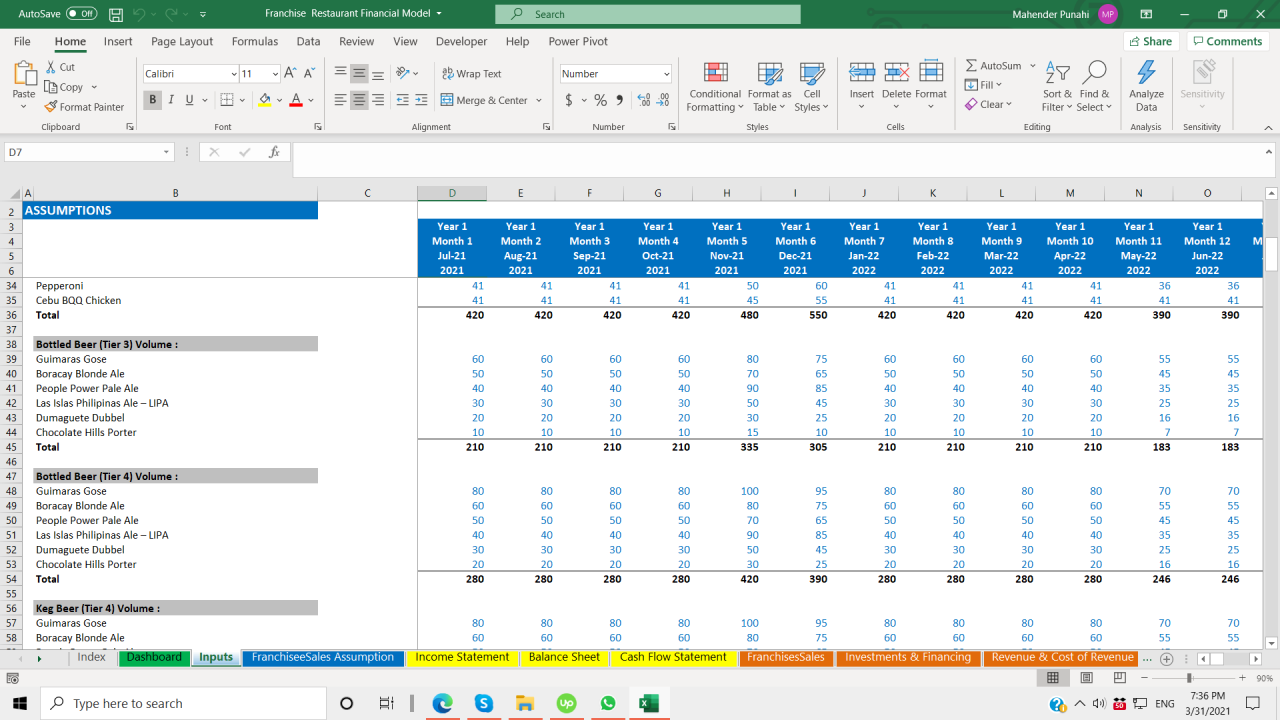The height and width of the screenshot is (720, 1280).
Task: Click the Align Left icon
Action: 340,100
